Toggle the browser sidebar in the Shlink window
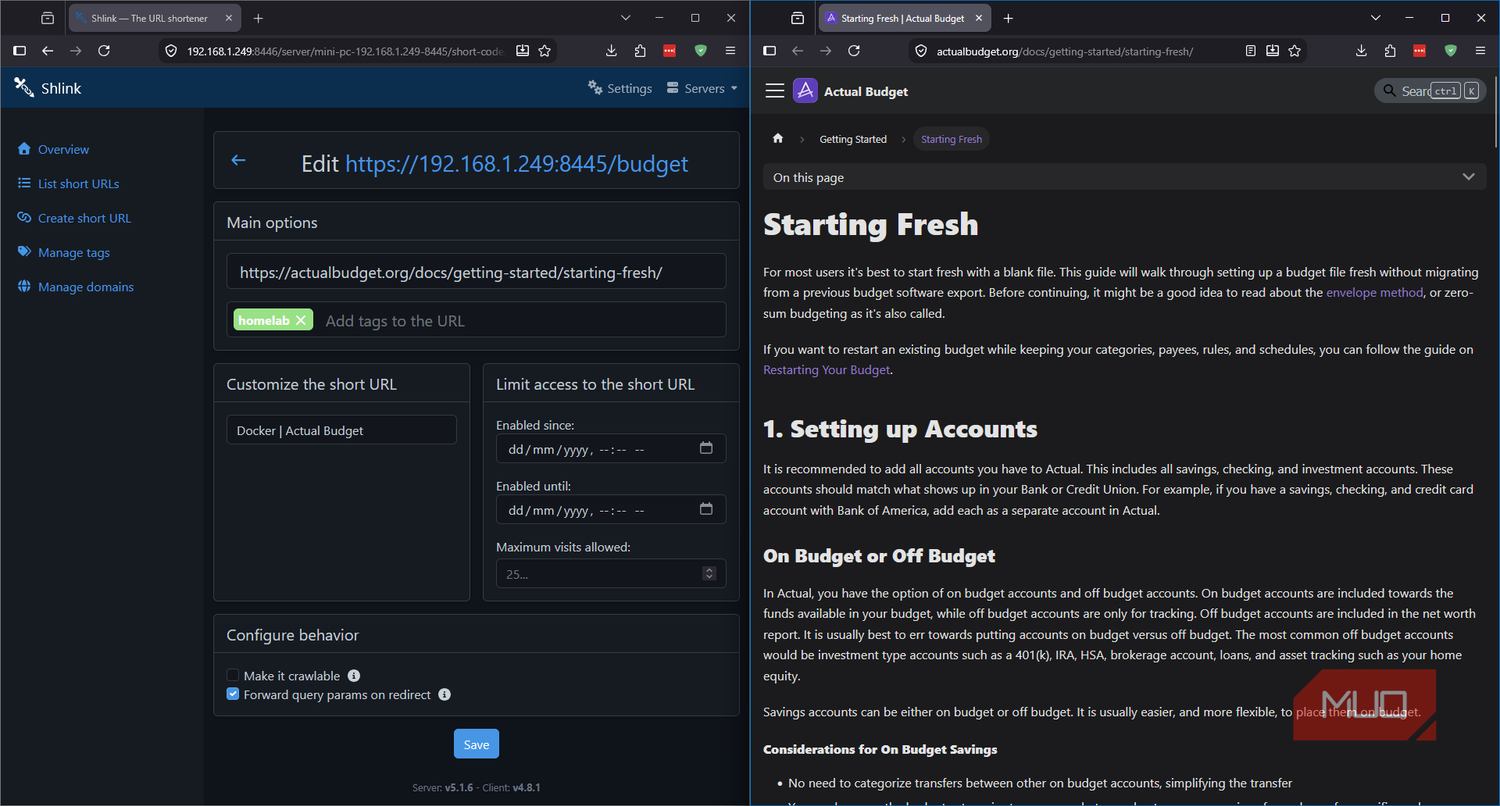Image resolution: width=1500 pixels, height=806 pixels. [x=19, y=51]
